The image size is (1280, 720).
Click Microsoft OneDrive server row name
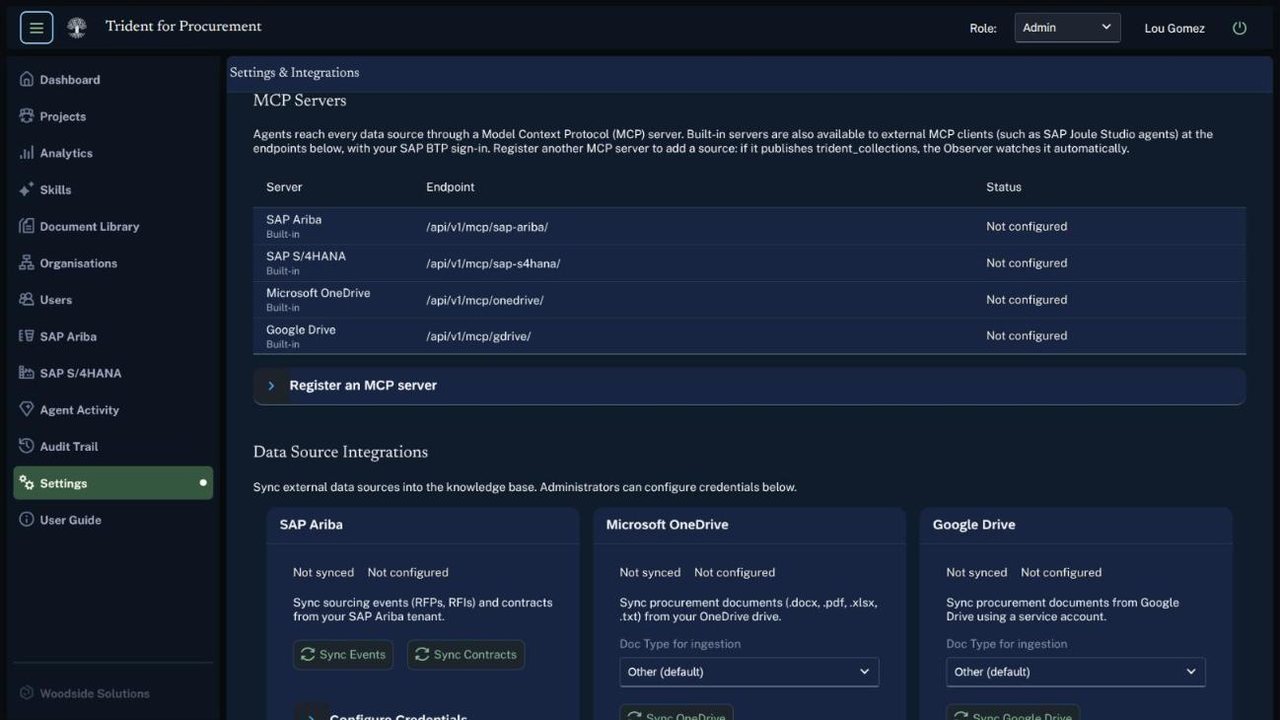point(318,293)
